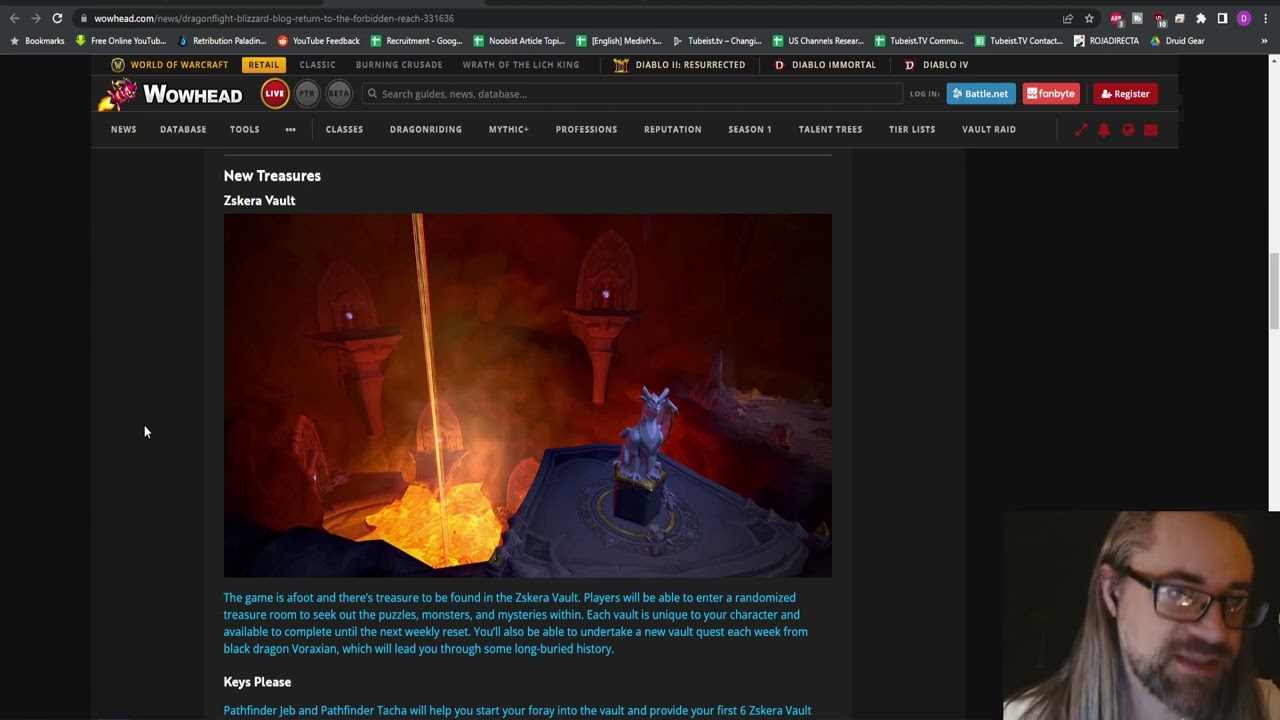Open the NEWS menu
The image size is (1280, 720).
123,129
